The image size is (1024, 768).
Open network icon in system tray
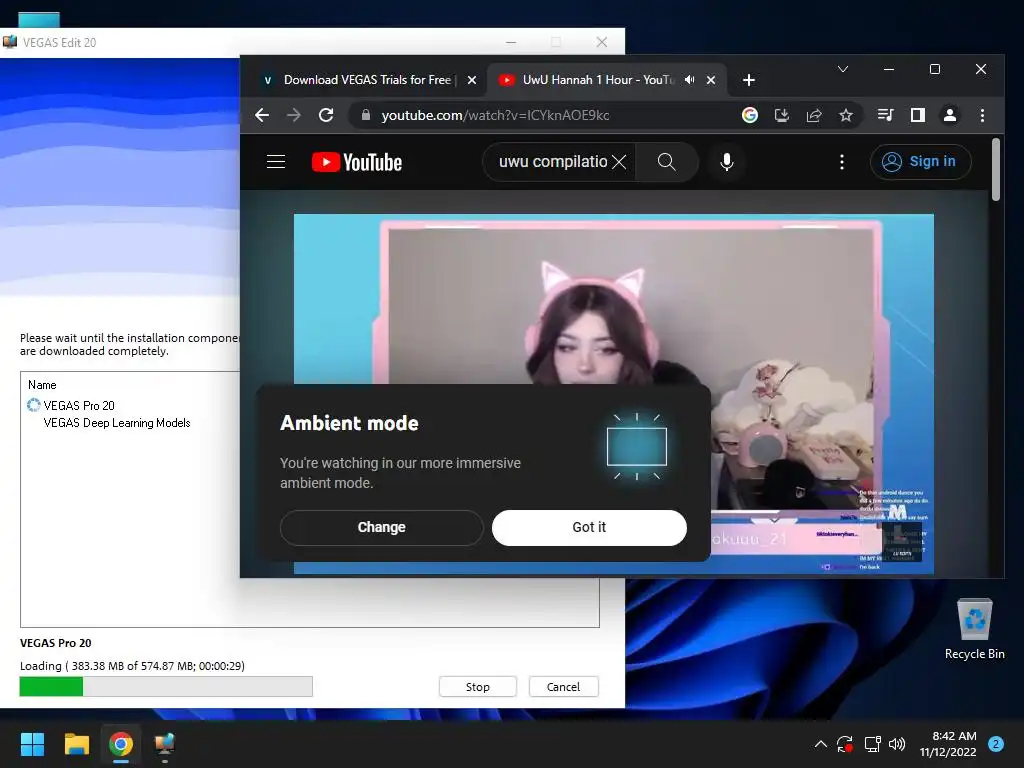click(x=872, y=744)
